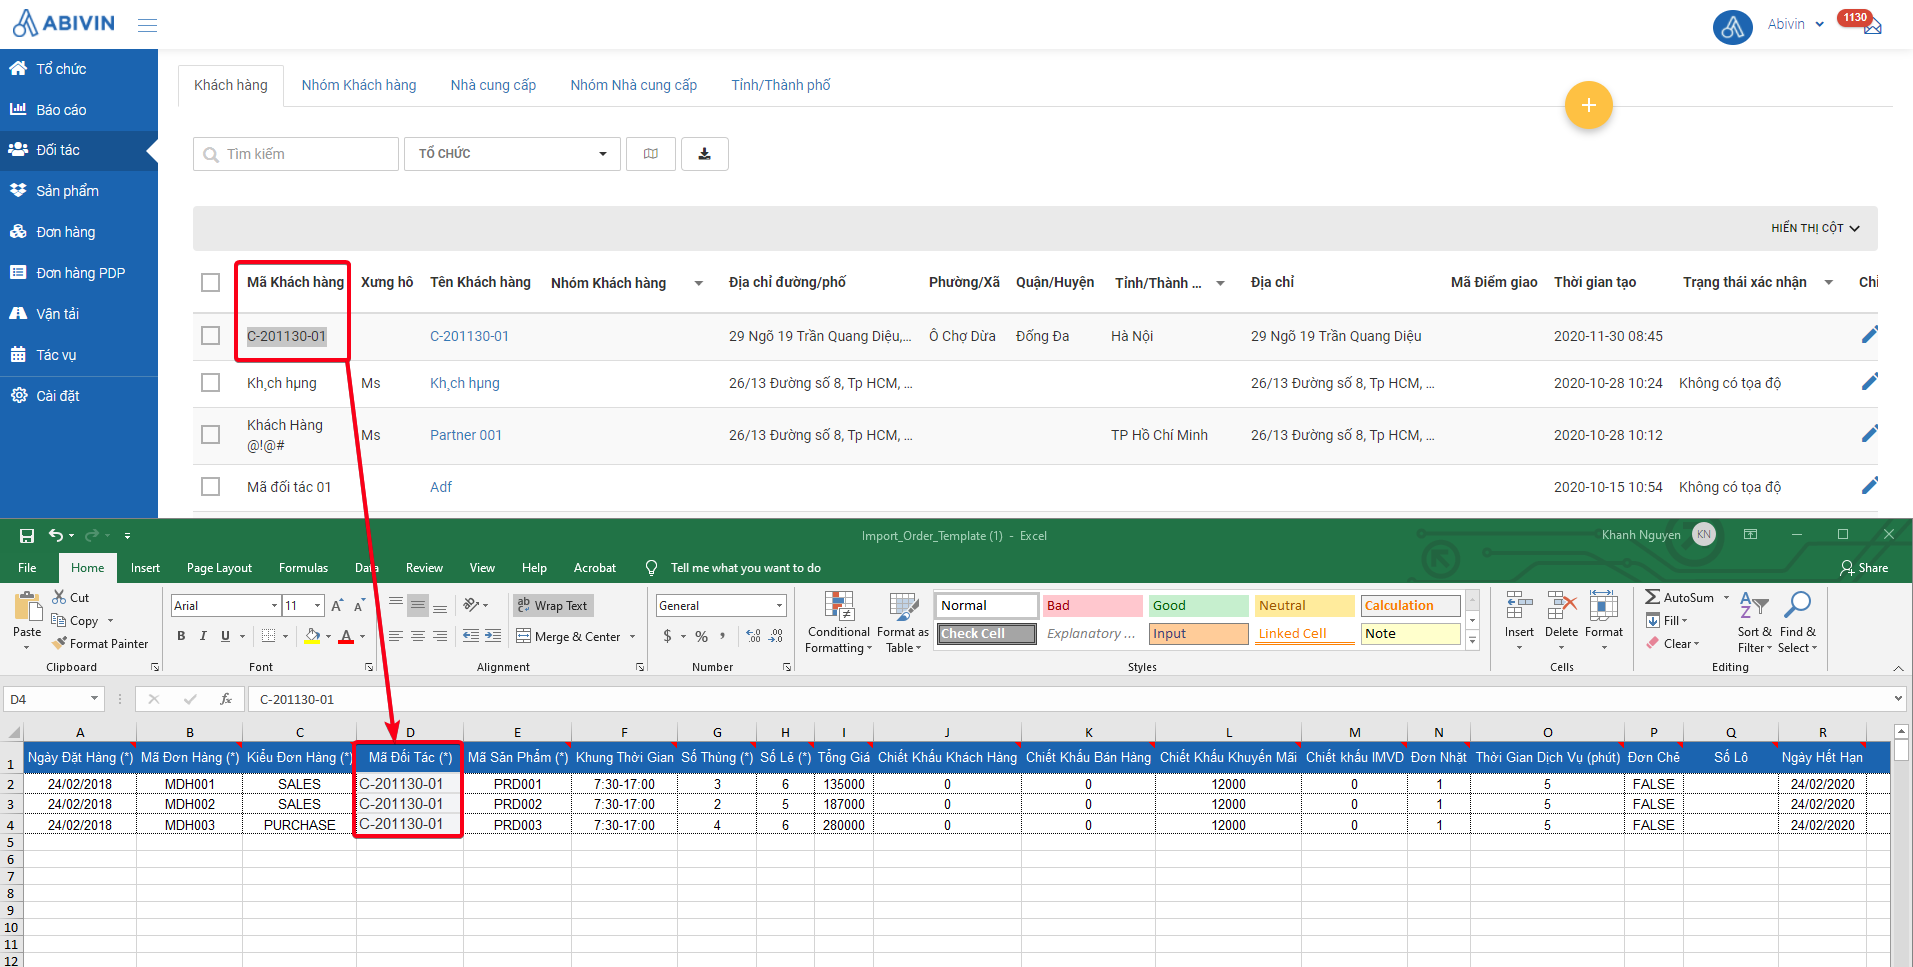Open Excel Formulas ribbon tab
Image resolution: width=1913 pixels, height=967 pixels.
[303, 568]
